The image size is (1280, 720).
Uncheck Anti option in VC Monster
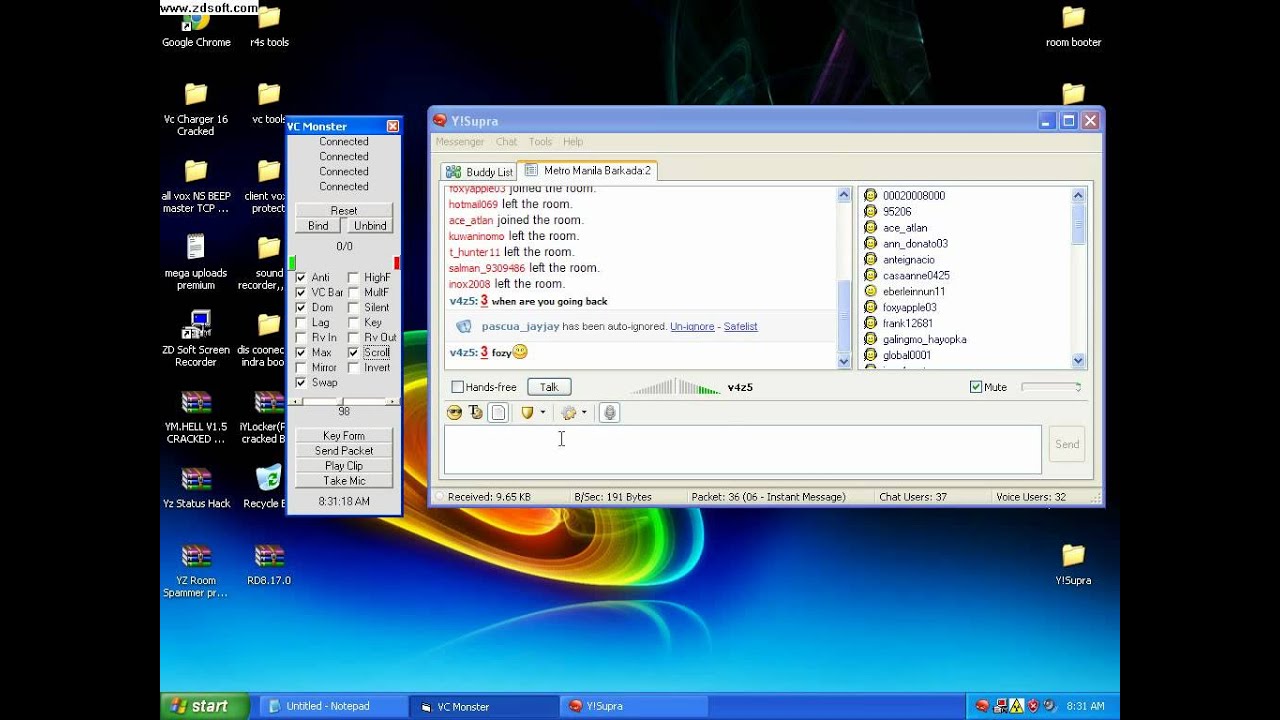pyautogui.click(x=301, y=278)
